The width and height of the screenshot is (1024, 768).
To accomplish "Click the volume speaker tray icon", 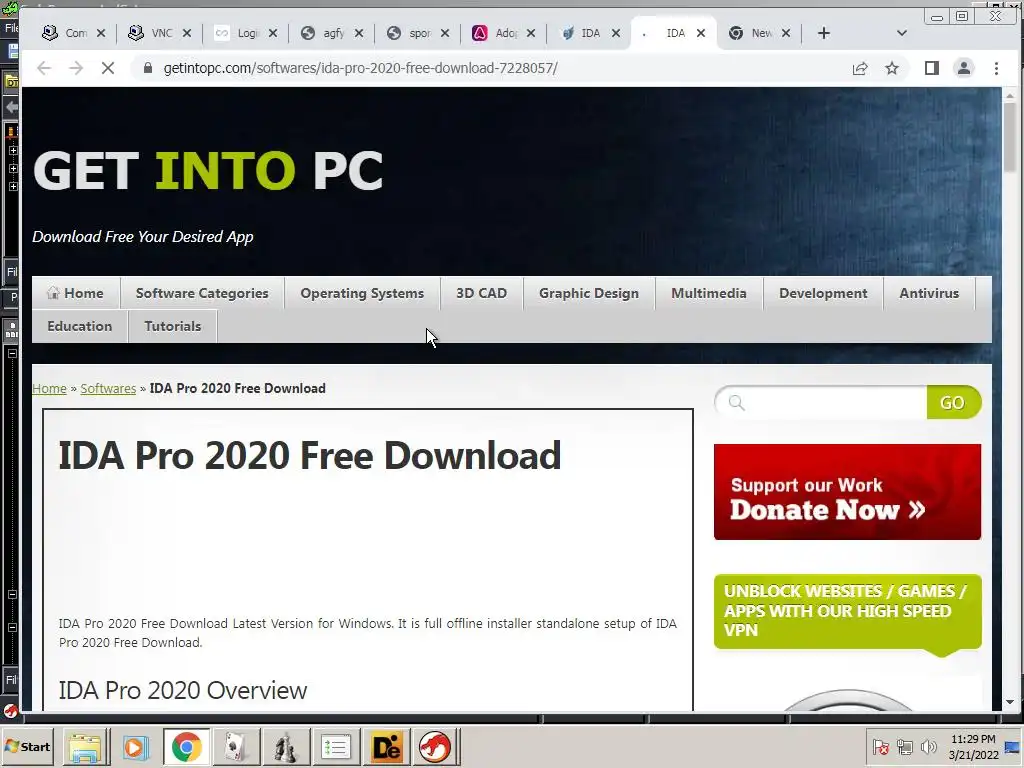I will point(928,746).
